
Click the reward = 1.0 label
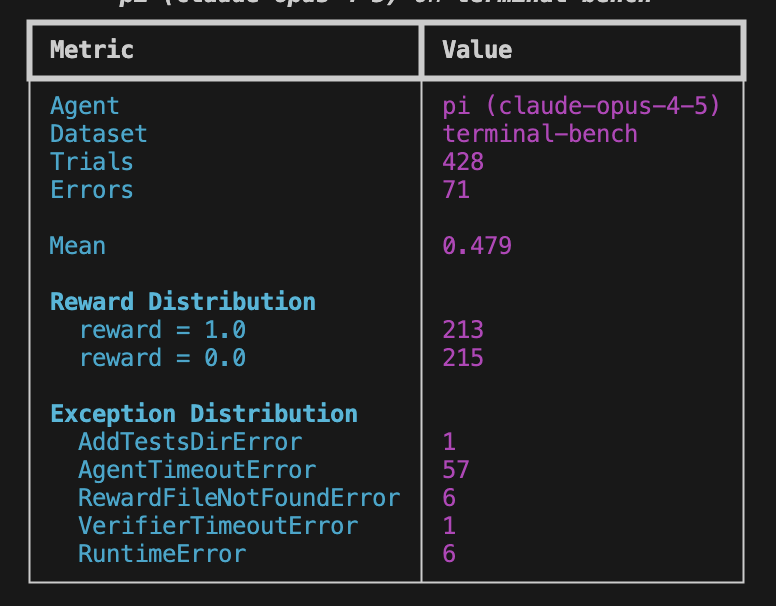(x=163, y=330)
